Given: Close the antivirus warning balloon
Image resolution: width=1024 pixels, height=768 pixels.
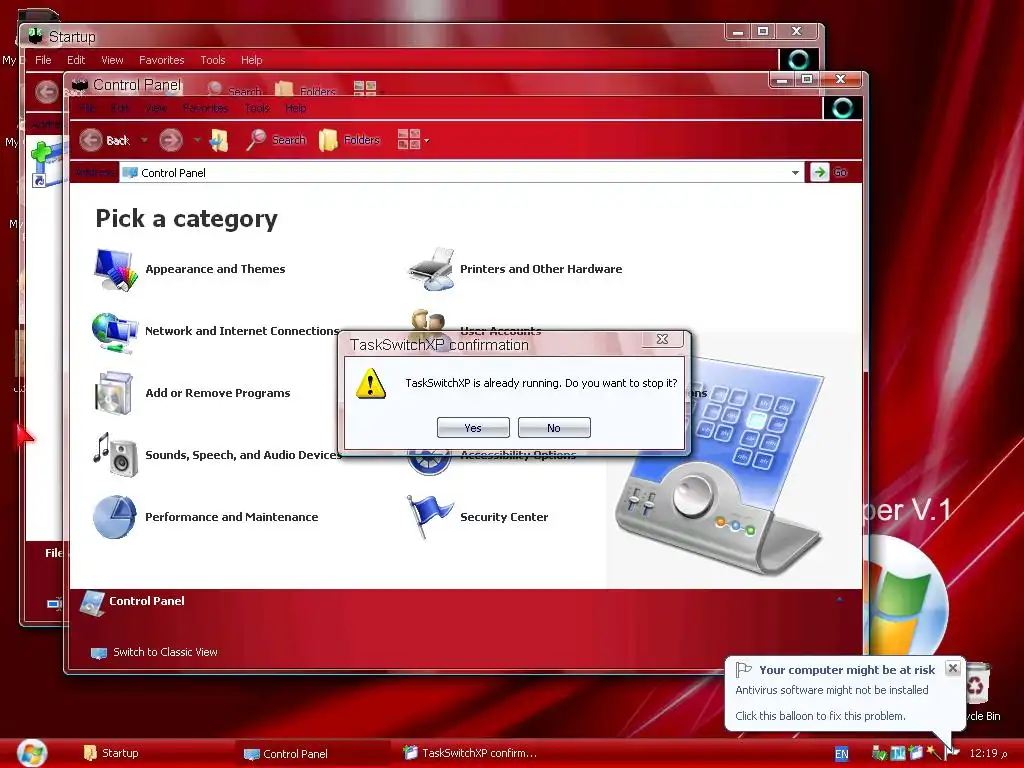Looking at the screenshot, I should [x=953, y=668].
